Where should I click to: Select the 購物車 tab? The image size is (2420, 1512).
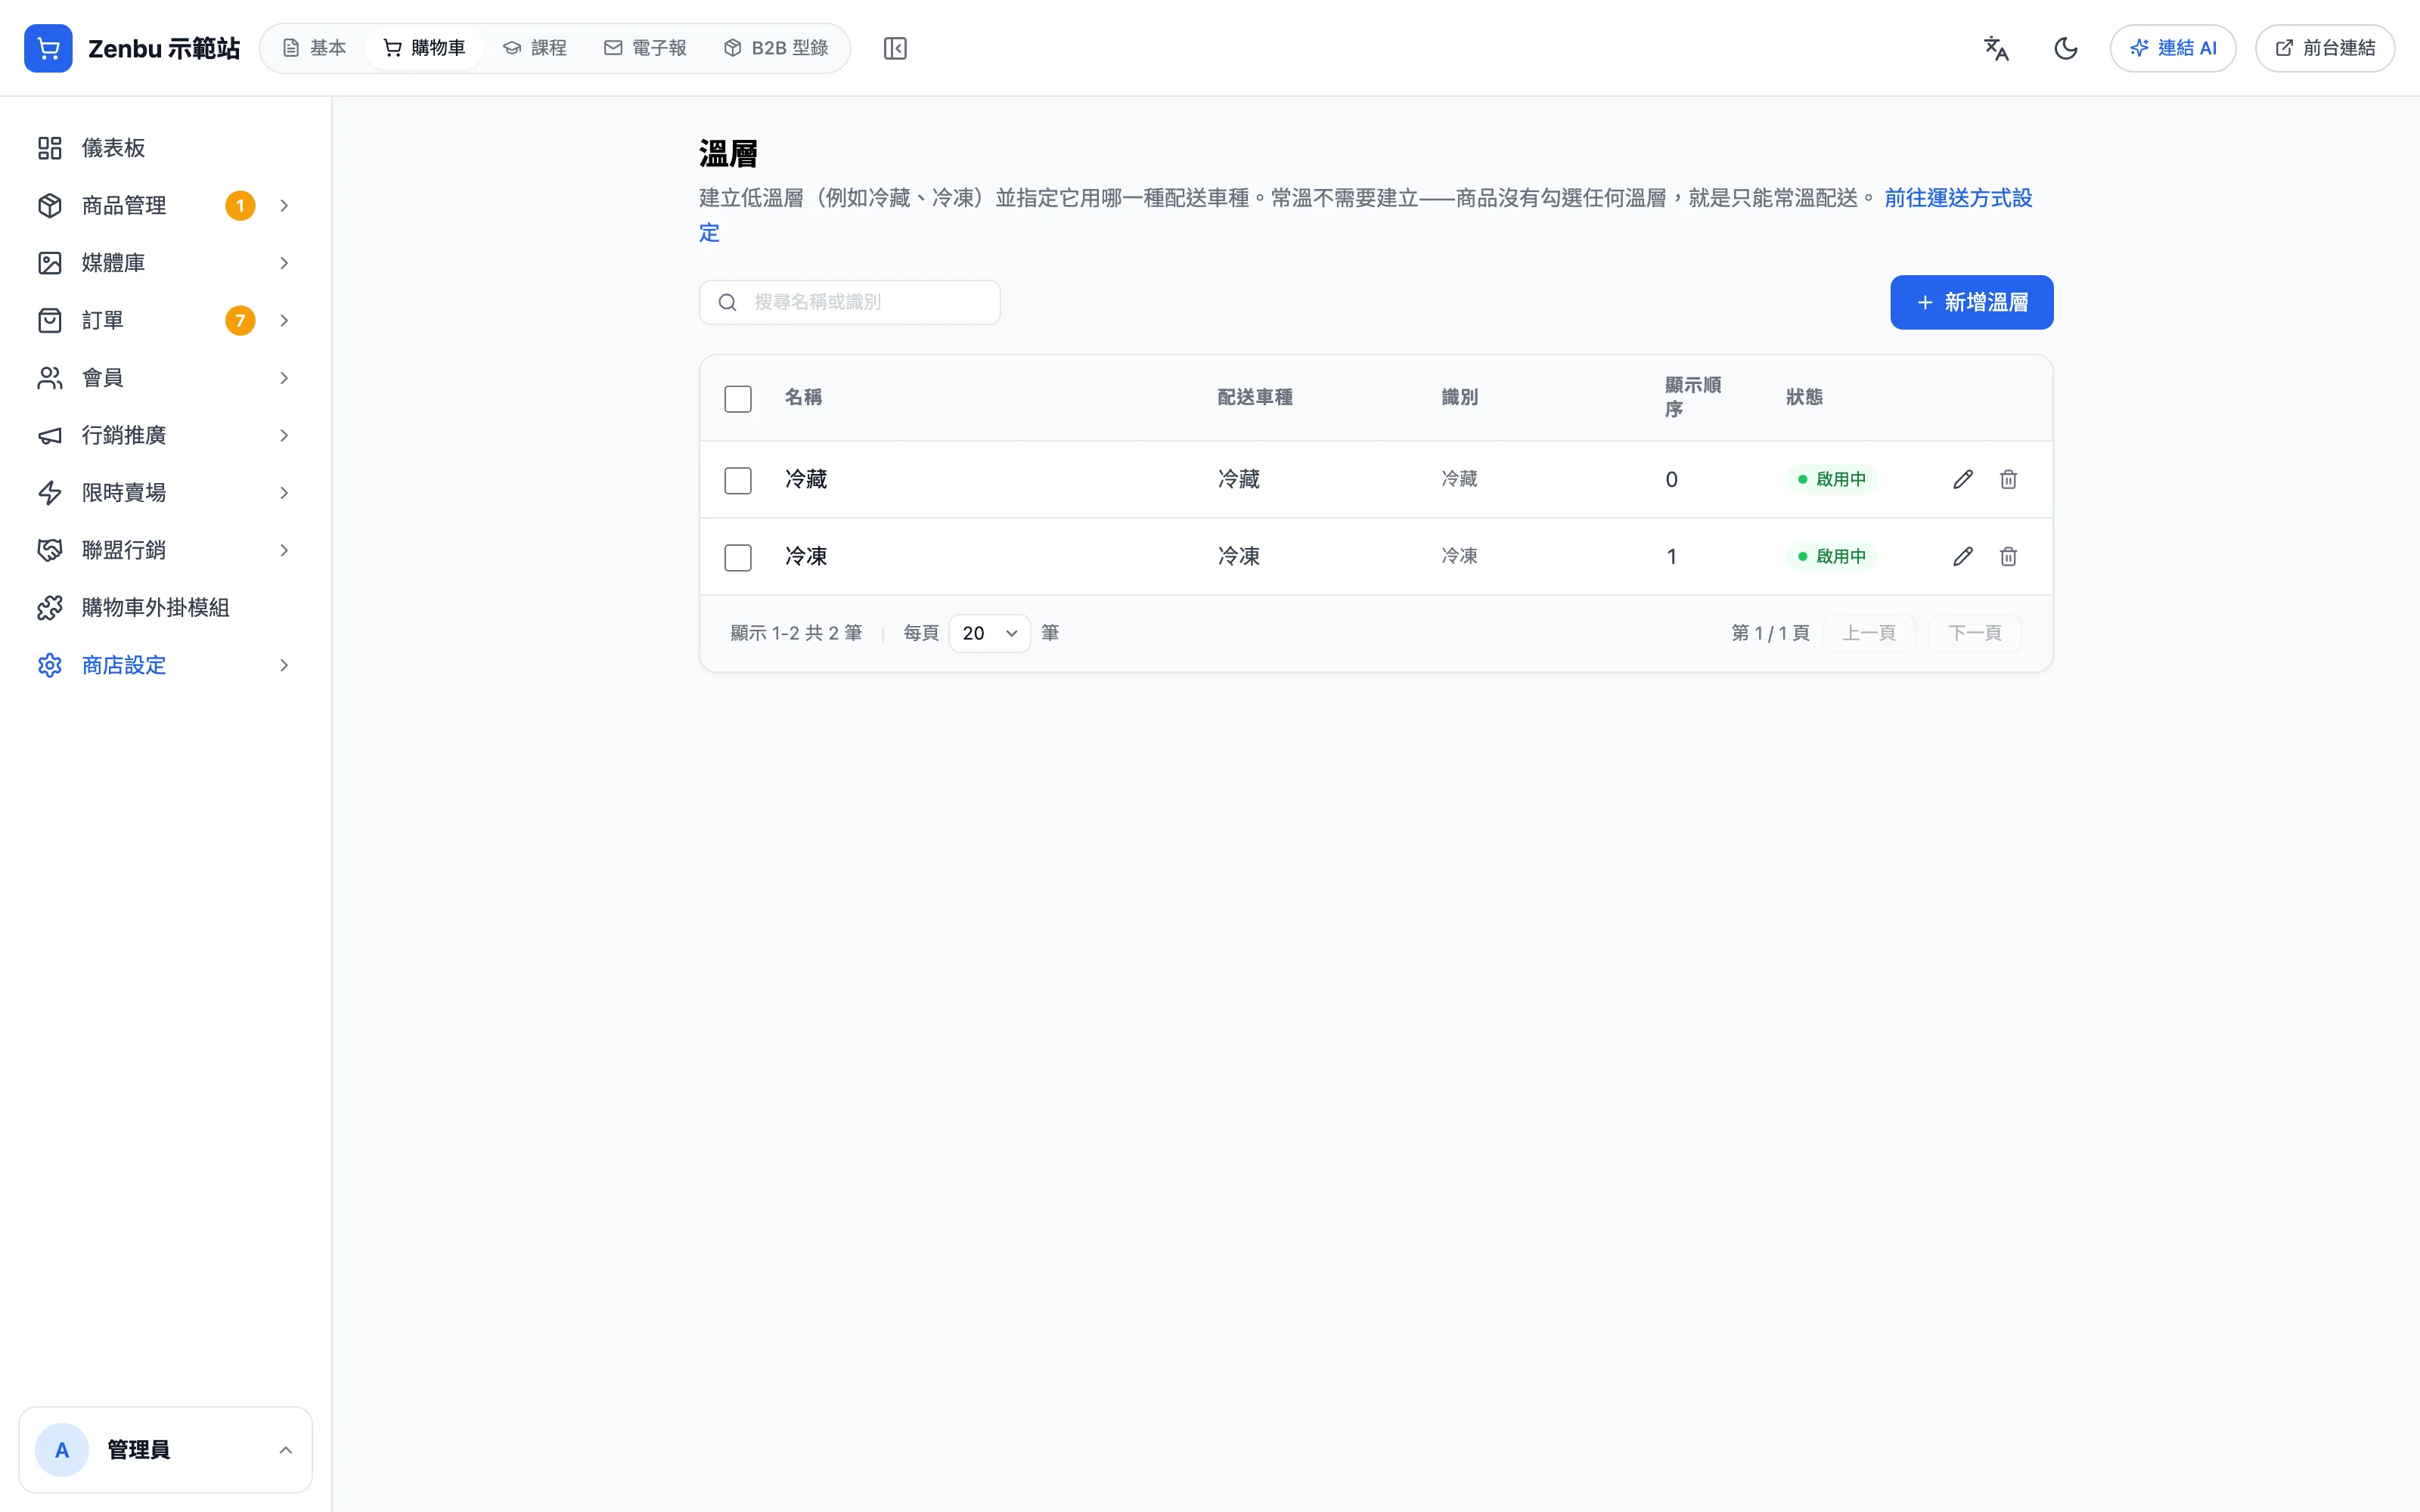(424, 48)
